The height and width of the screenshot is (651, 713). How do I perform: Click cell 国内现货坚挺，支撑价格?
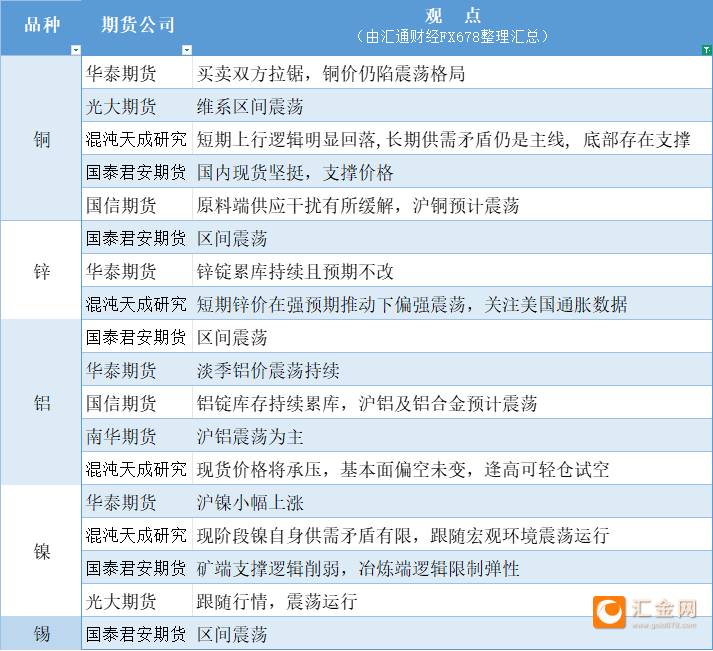452,171
